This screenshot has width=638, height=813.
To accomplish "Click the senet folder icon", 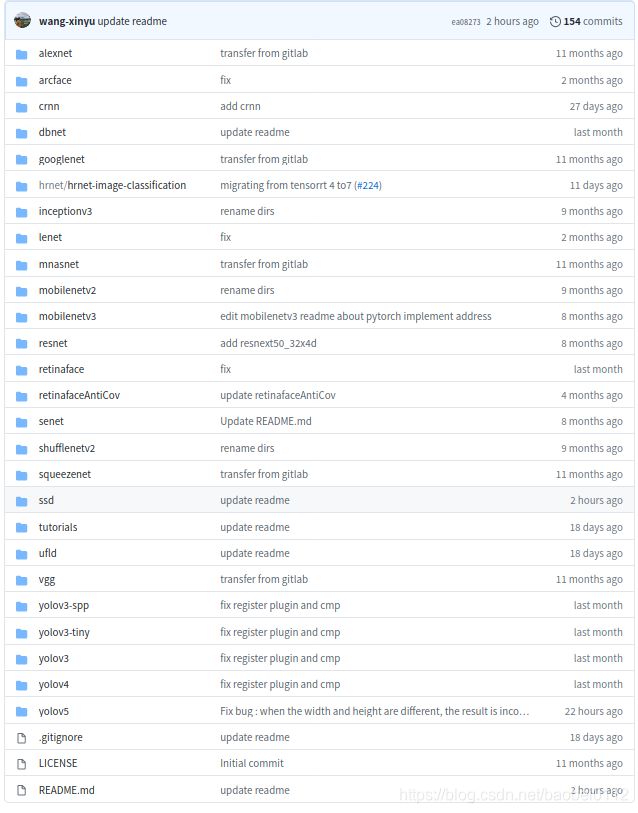I will 21,422.
